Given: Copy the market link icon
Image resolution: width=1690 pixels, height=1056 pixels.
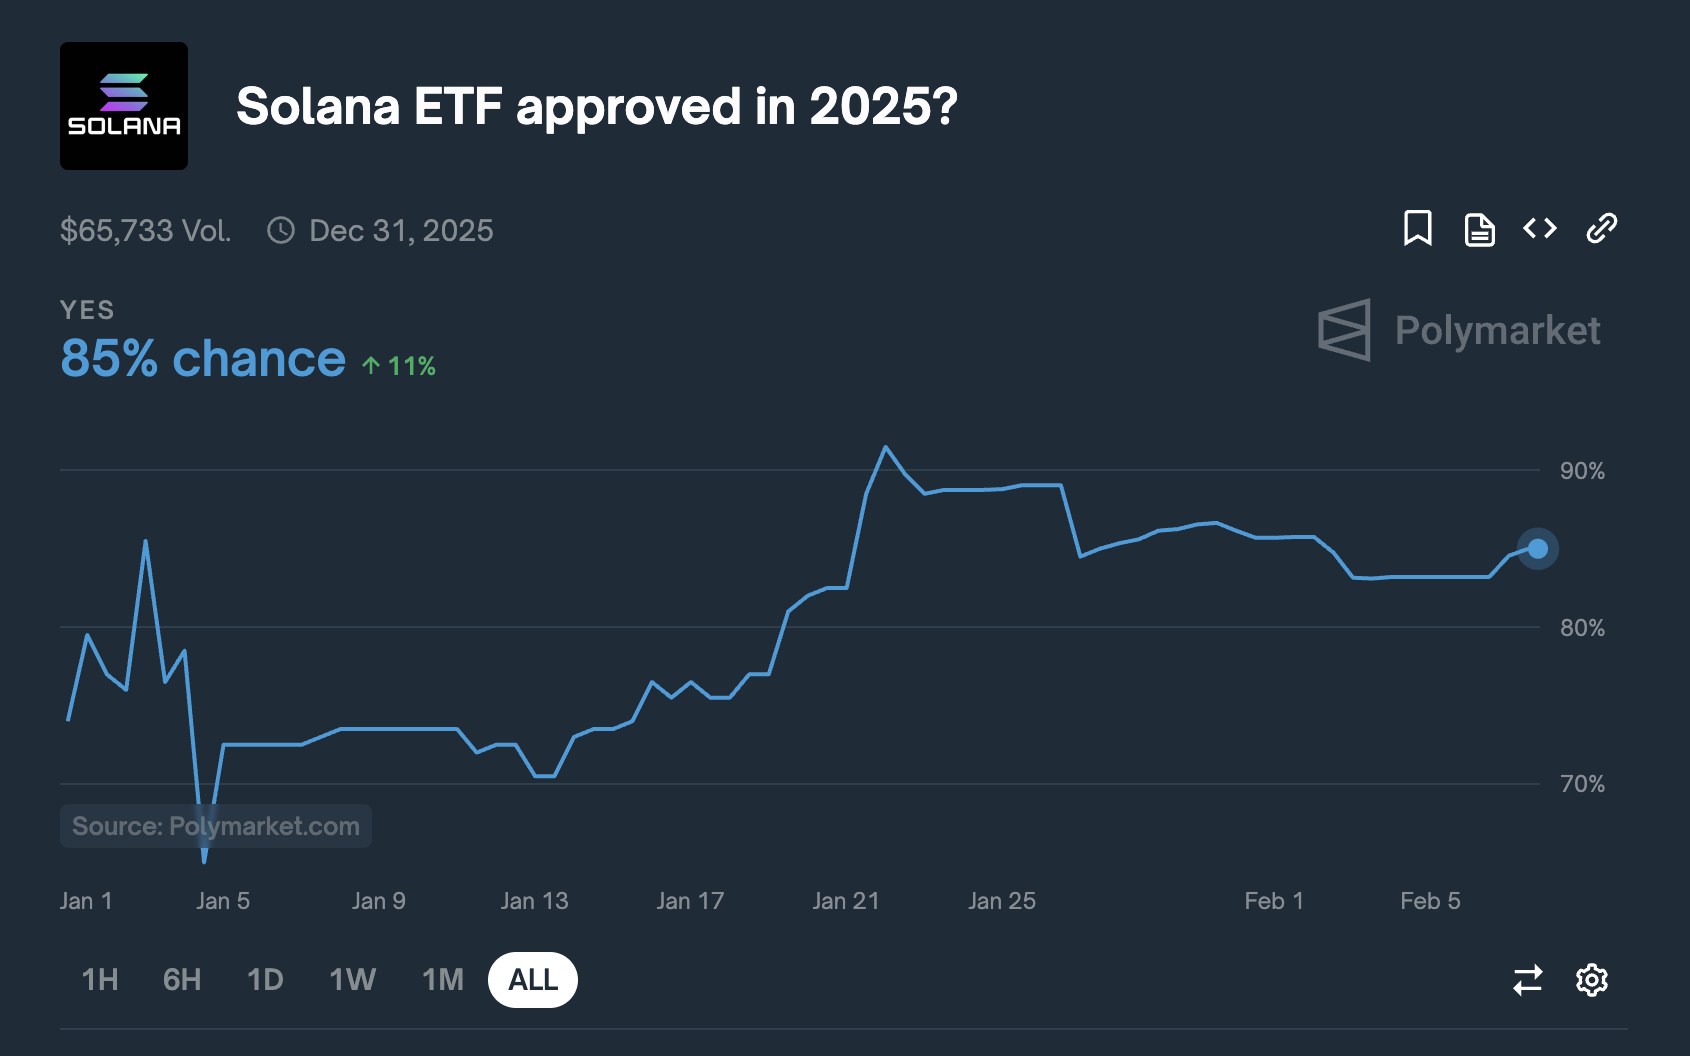Looking at the screenshot, I should tap(1600, 229).
